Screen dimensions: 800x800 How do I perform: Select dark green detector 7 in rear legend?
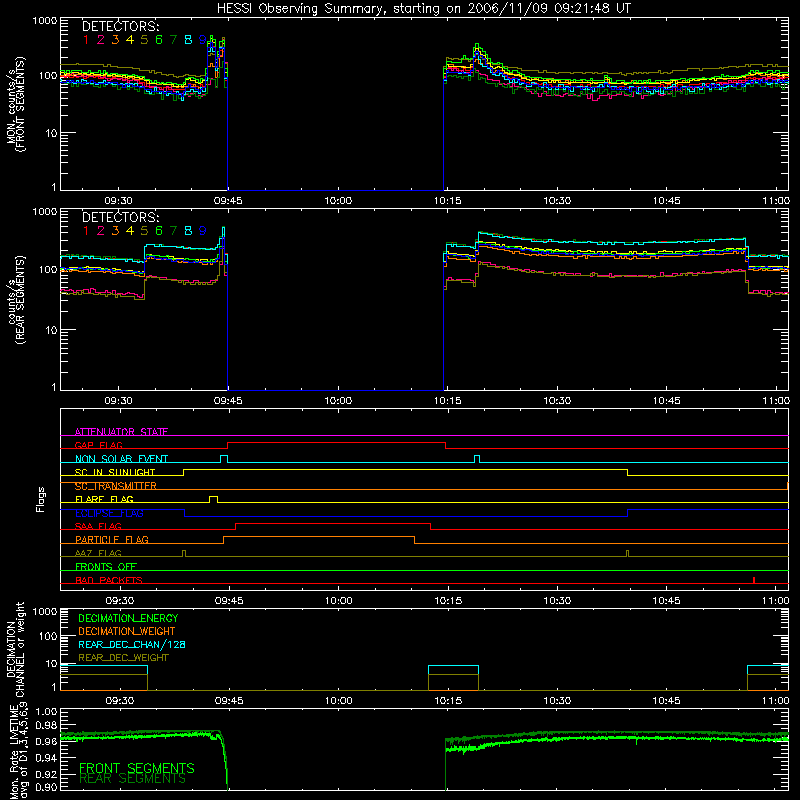(x=173, y=231)
